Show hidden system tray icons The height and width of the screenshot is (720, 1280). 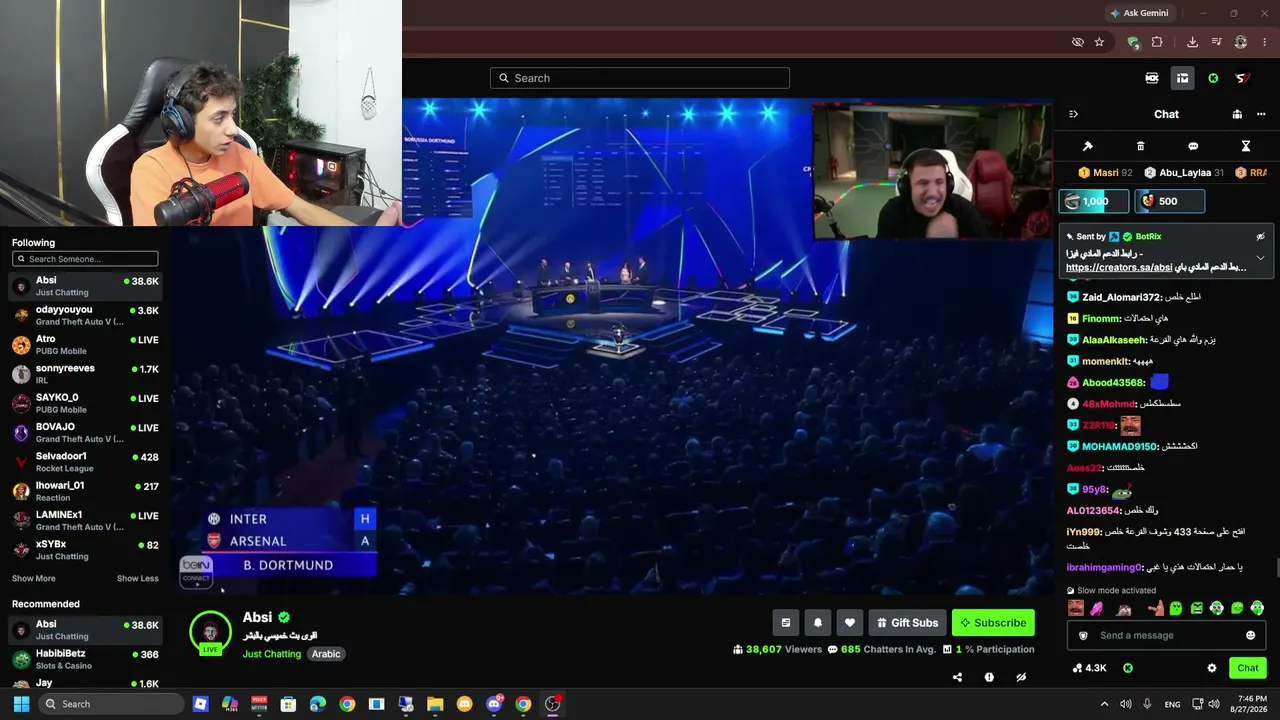1104,704
